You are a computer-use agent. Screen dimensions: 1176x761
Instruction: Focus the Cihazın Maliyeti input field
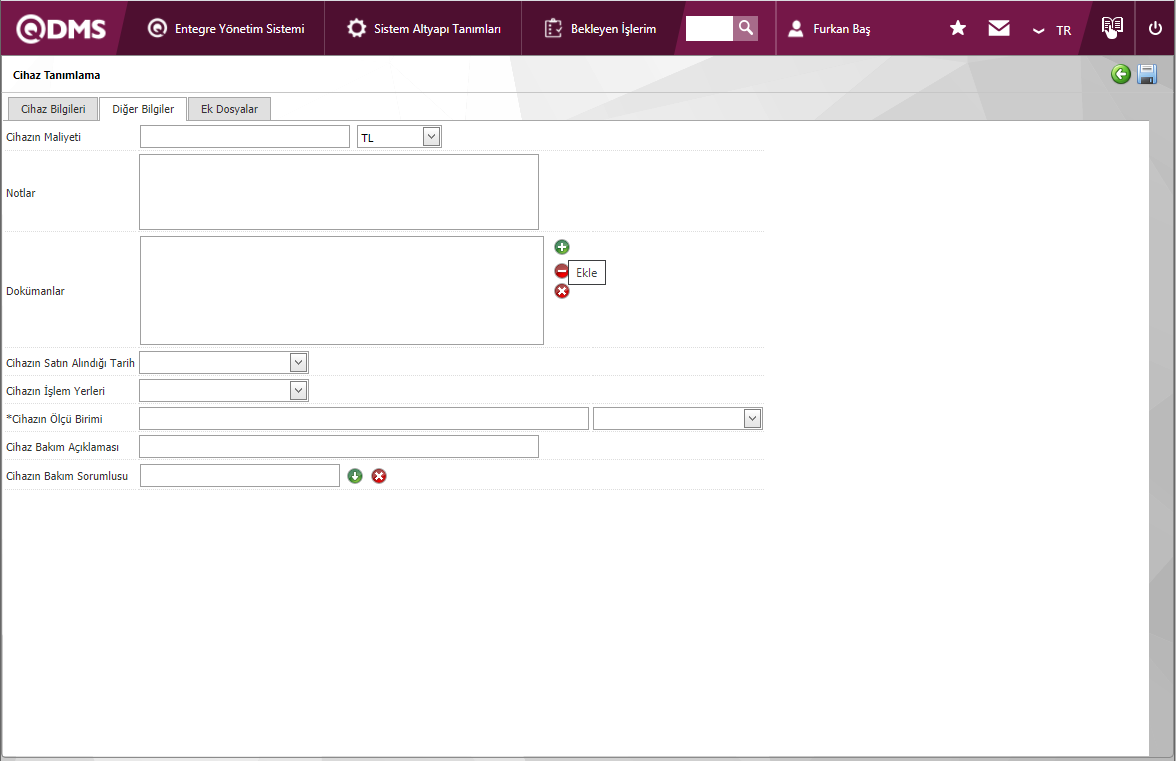point(244,136)
